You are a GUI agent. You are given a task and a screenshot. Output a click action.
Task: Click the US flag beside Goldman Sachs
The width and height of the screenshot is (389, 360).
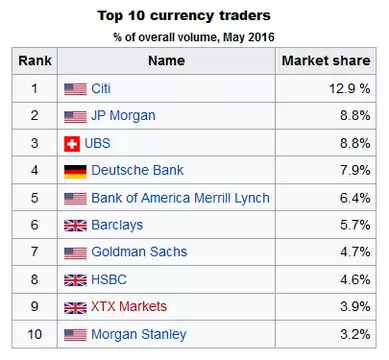[x=75, y=253]
